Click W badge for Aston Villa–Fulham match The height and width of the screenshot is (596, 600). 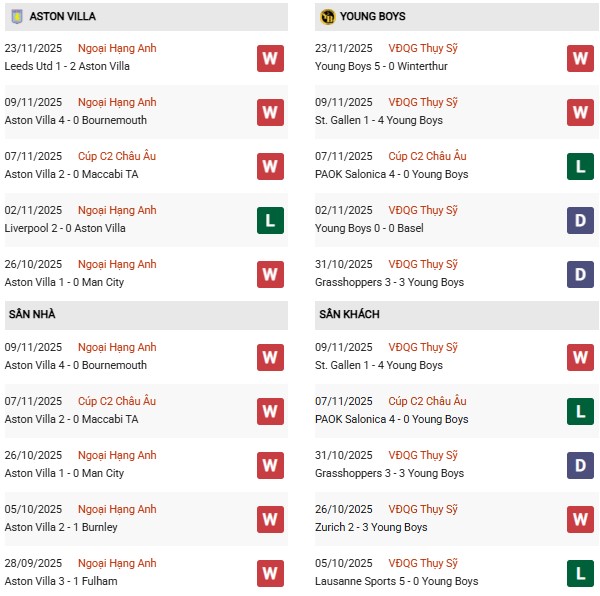point(270,573)
